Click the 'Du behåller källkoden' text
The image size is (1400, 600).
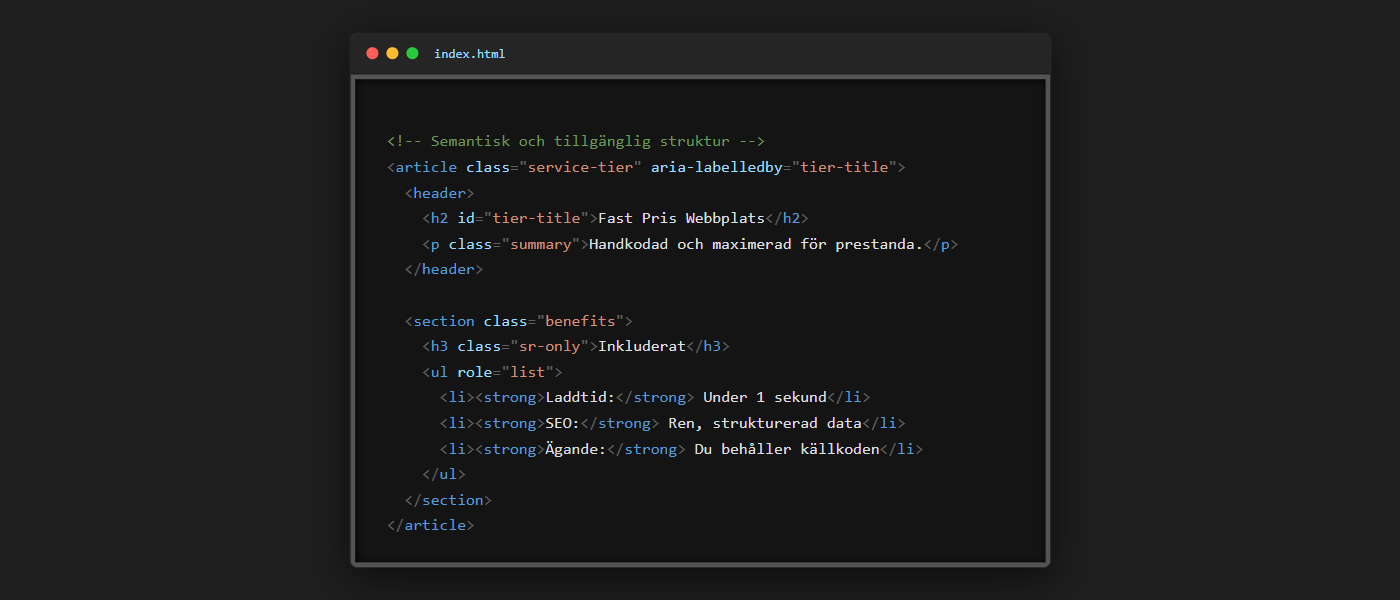(787, 449)
